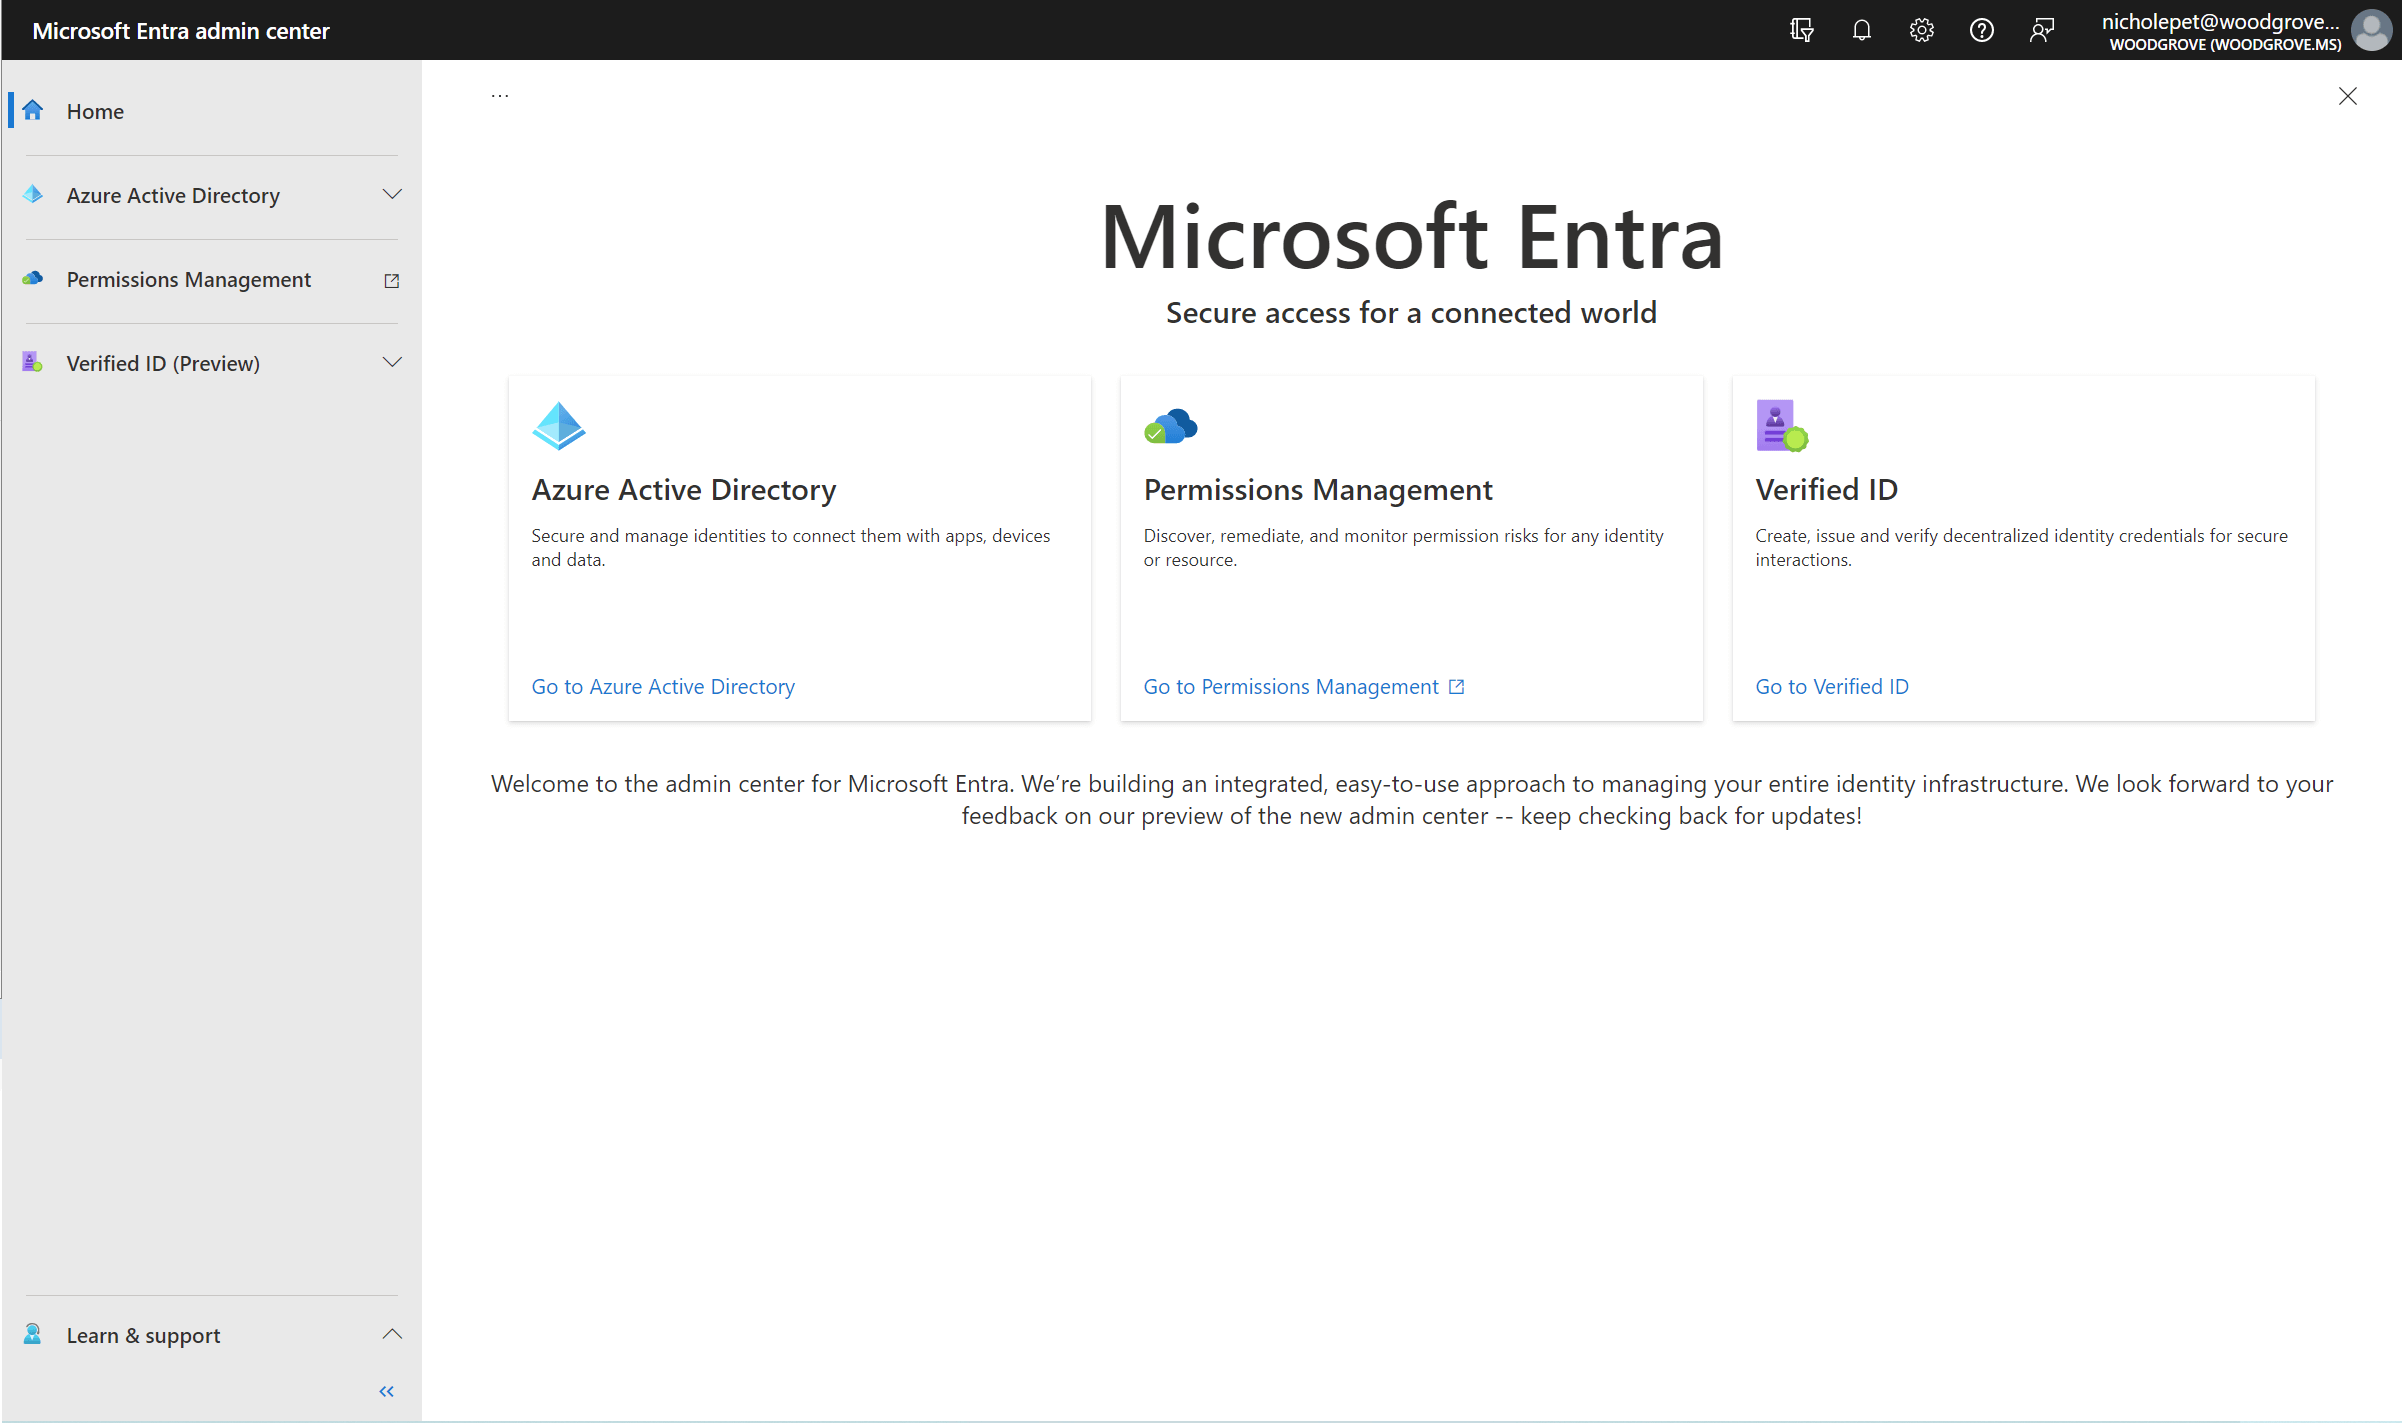
Task: Open the notifications bell icon
Action: coord(1861,30)
